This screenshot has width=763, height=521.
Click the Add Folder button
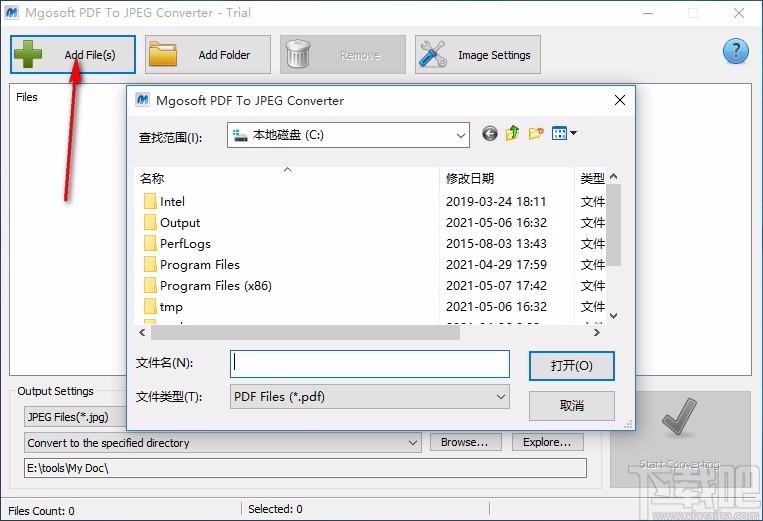coord(208,54)
